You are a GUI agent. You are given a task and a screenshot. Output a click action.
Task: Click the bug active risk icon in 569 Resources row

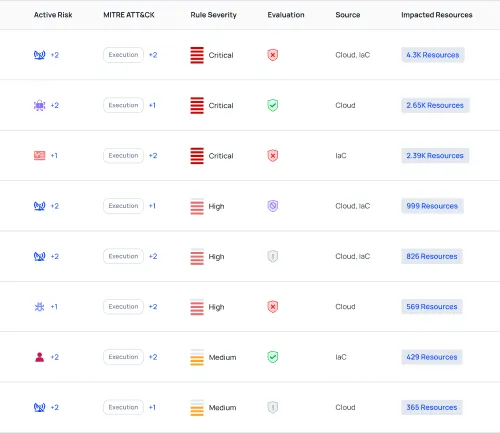tap(40, 307)
